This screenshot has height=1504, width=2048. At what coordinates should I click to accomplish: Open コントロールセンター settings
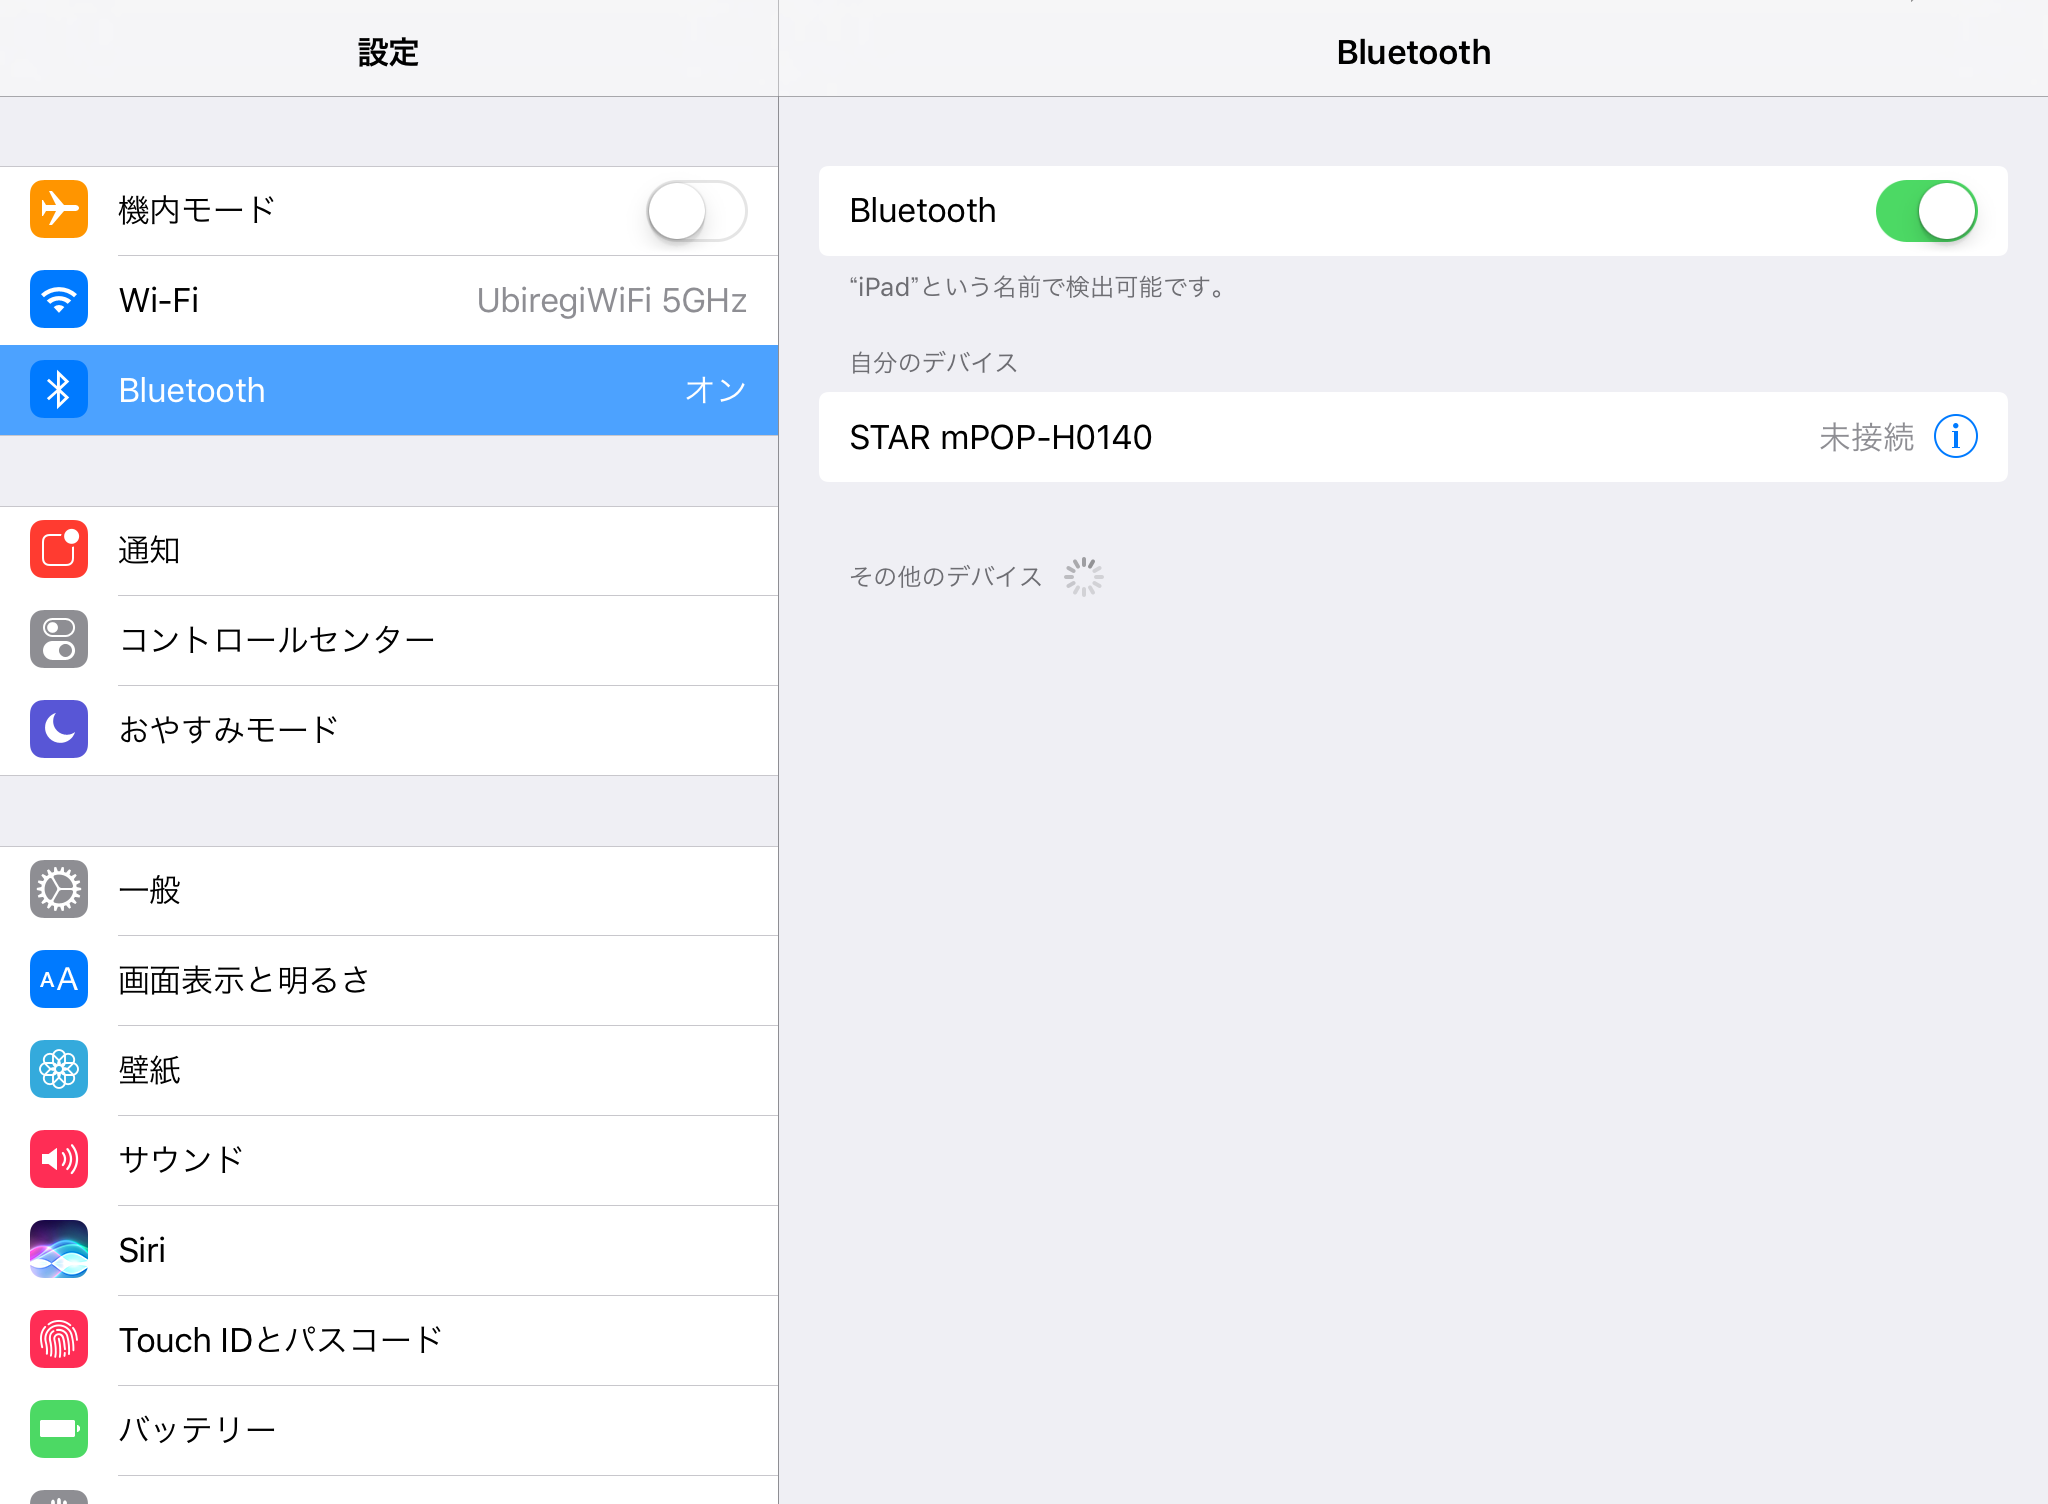click(389, 640)
